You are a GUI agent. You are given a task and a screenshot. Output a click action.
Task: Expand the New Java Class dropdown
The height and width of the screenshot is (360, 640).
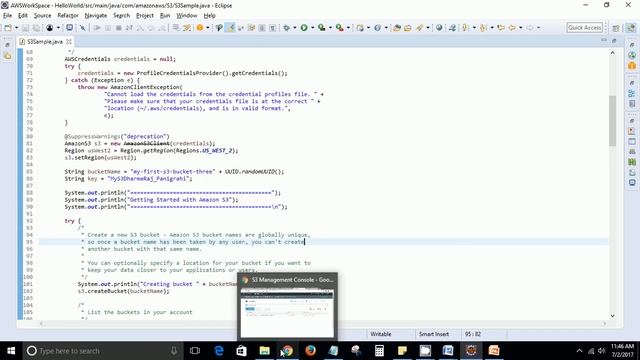click(386, 28)
